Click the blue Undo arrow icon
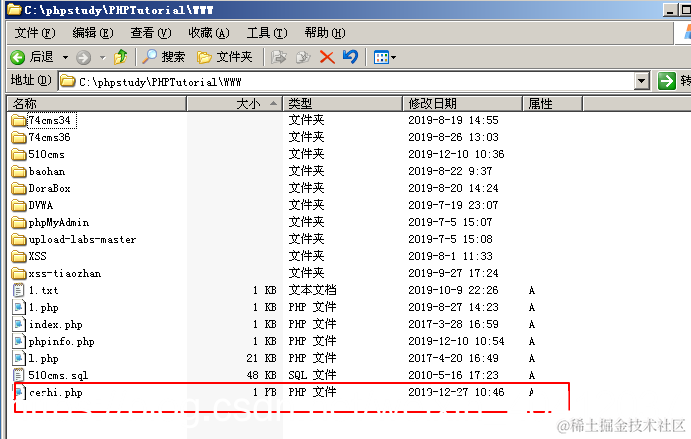691x439 pixels. pyautogui.click(x=350, y=57)
